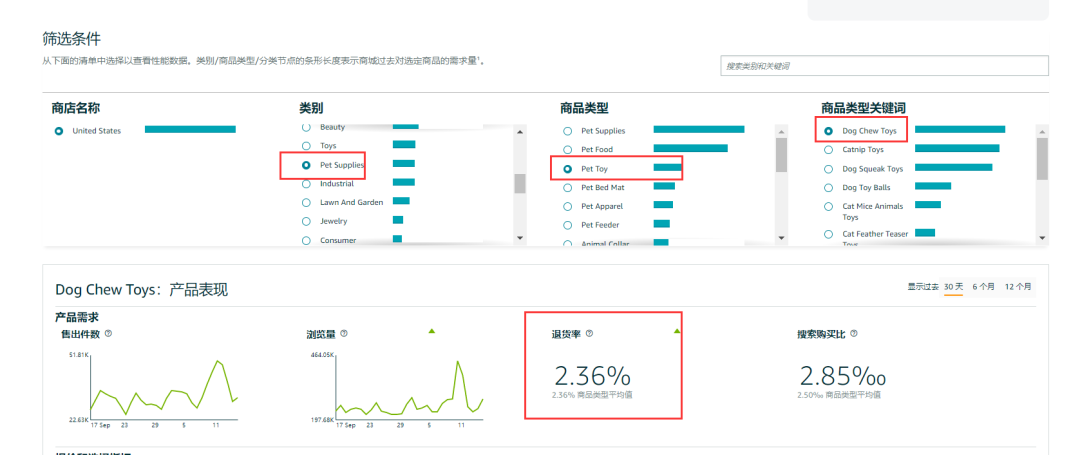1080x455 pixels.
Task: Click the info icon next to 售出件数
Action: 108,334
